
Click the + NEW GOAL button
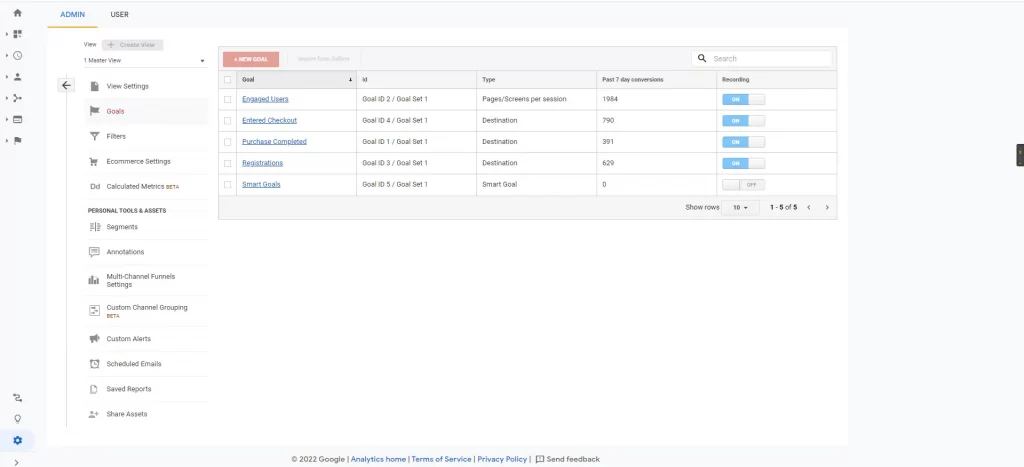tap(250, 59)
